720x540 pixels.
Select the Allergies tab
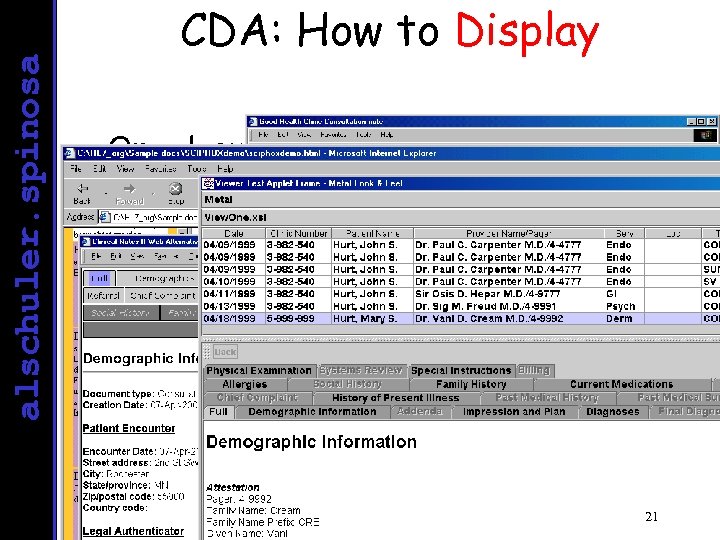pyautogui.click(x=245, y=384)
